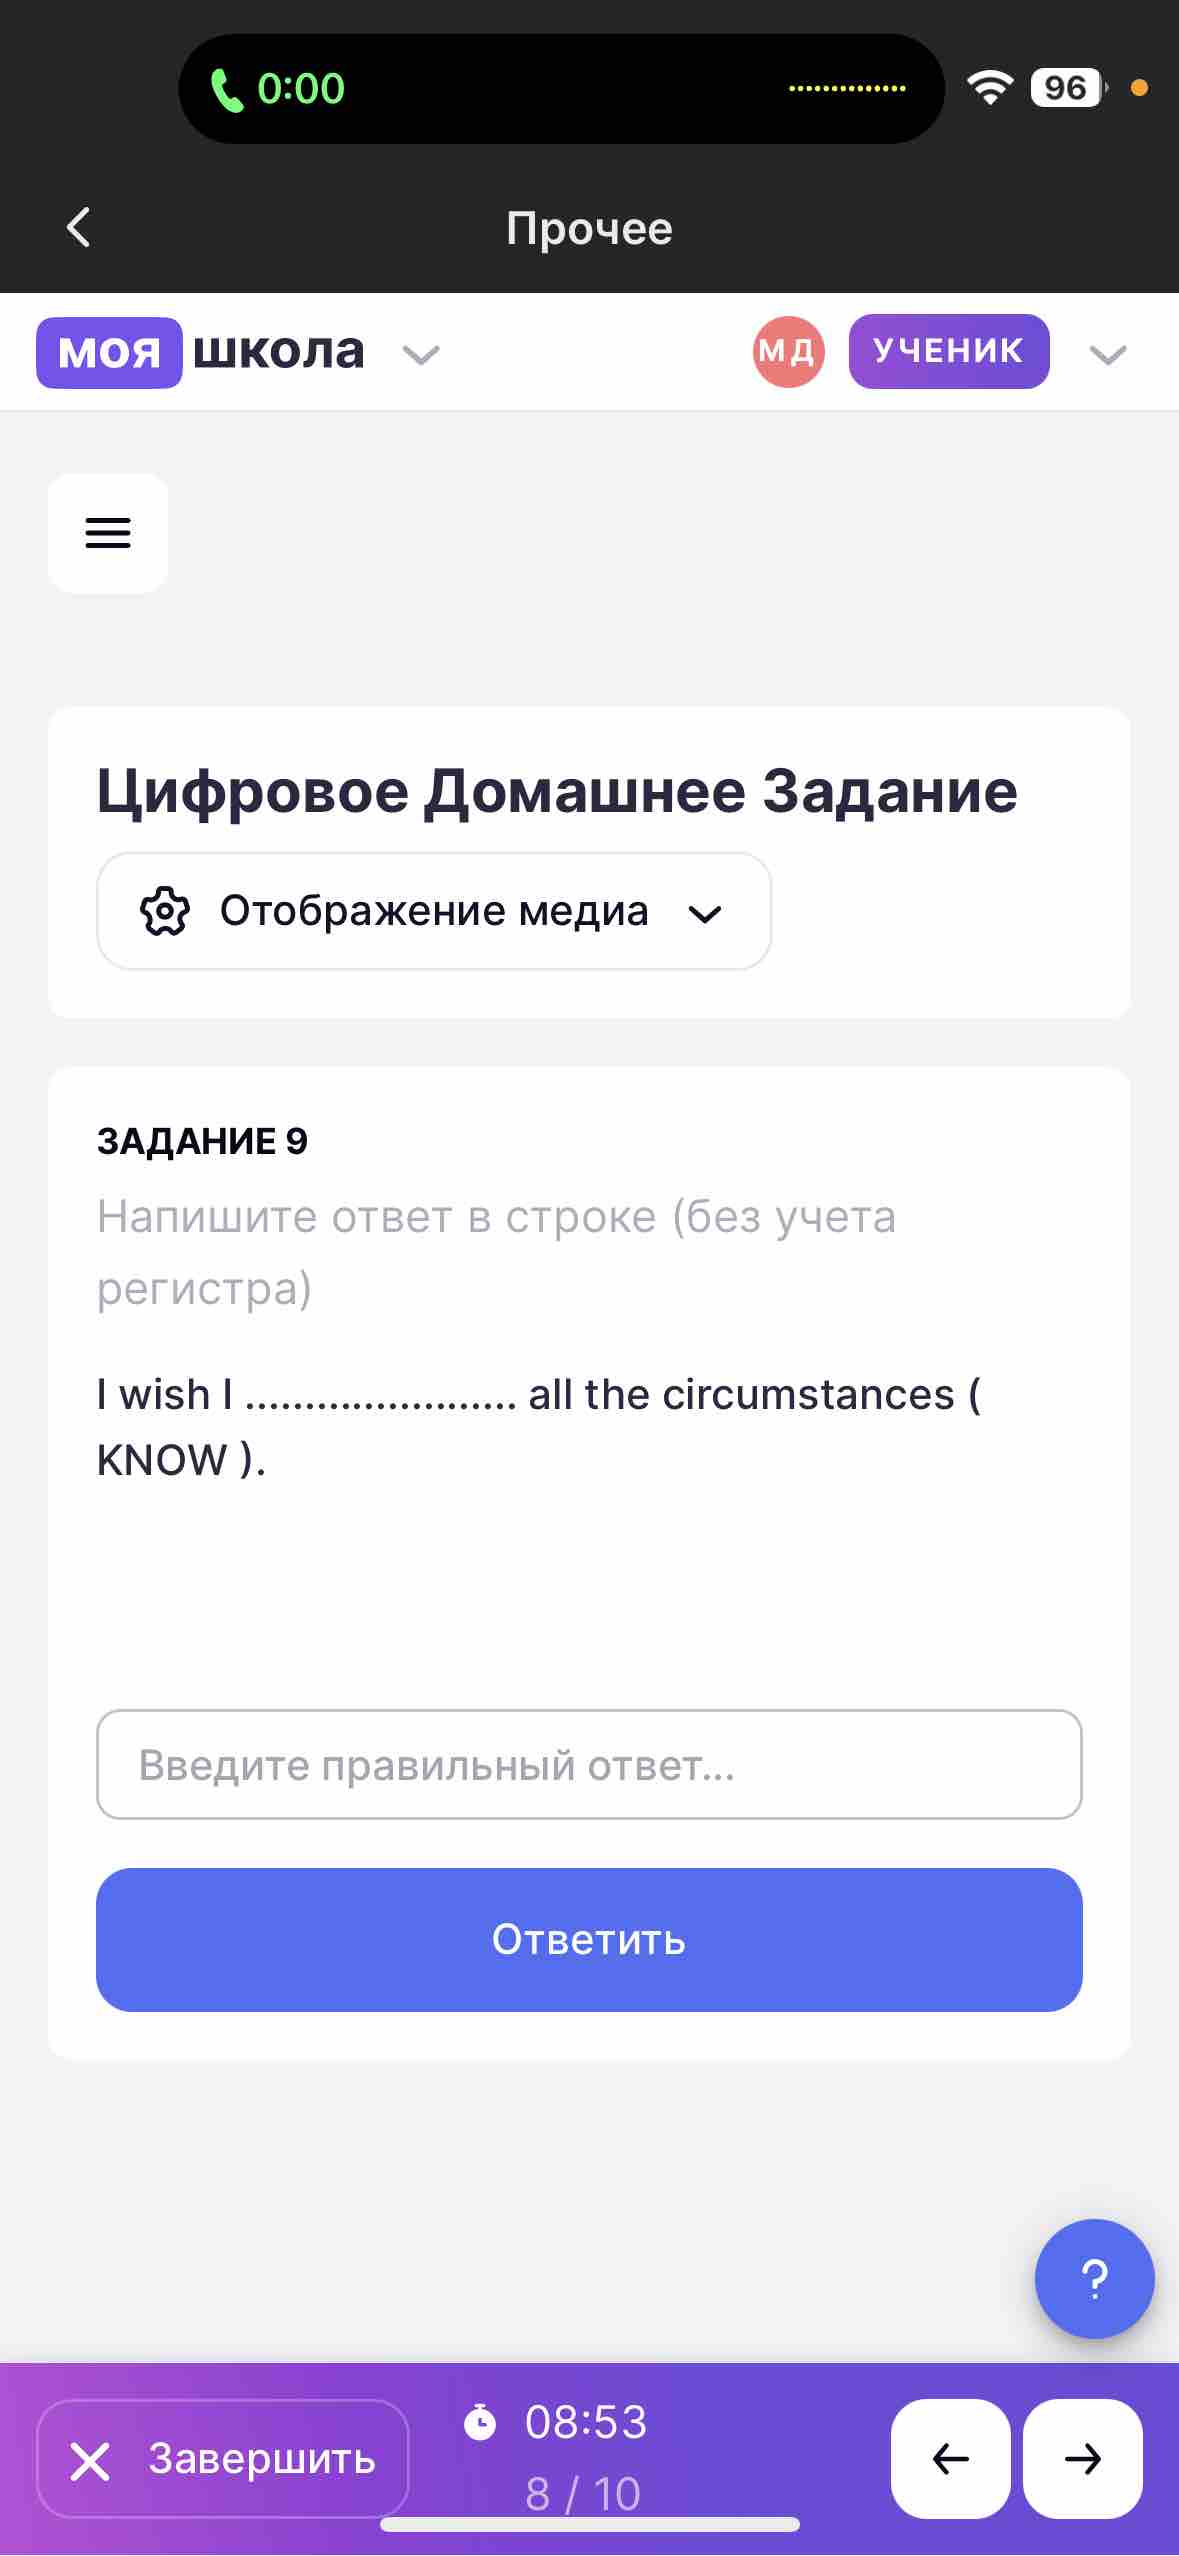Click the Моя школа logo
1179x2556 pixels.
(x=201, y=352)
